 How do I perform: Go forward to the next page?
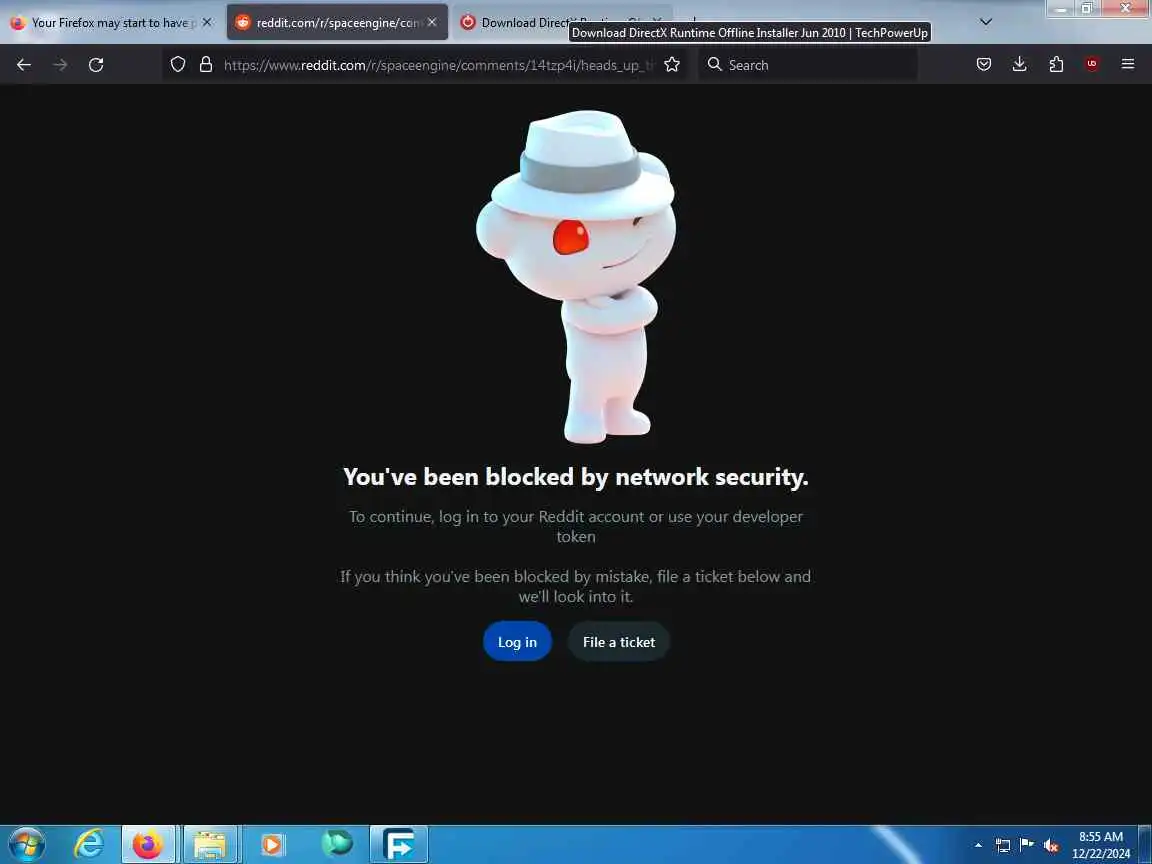[60, 65]
